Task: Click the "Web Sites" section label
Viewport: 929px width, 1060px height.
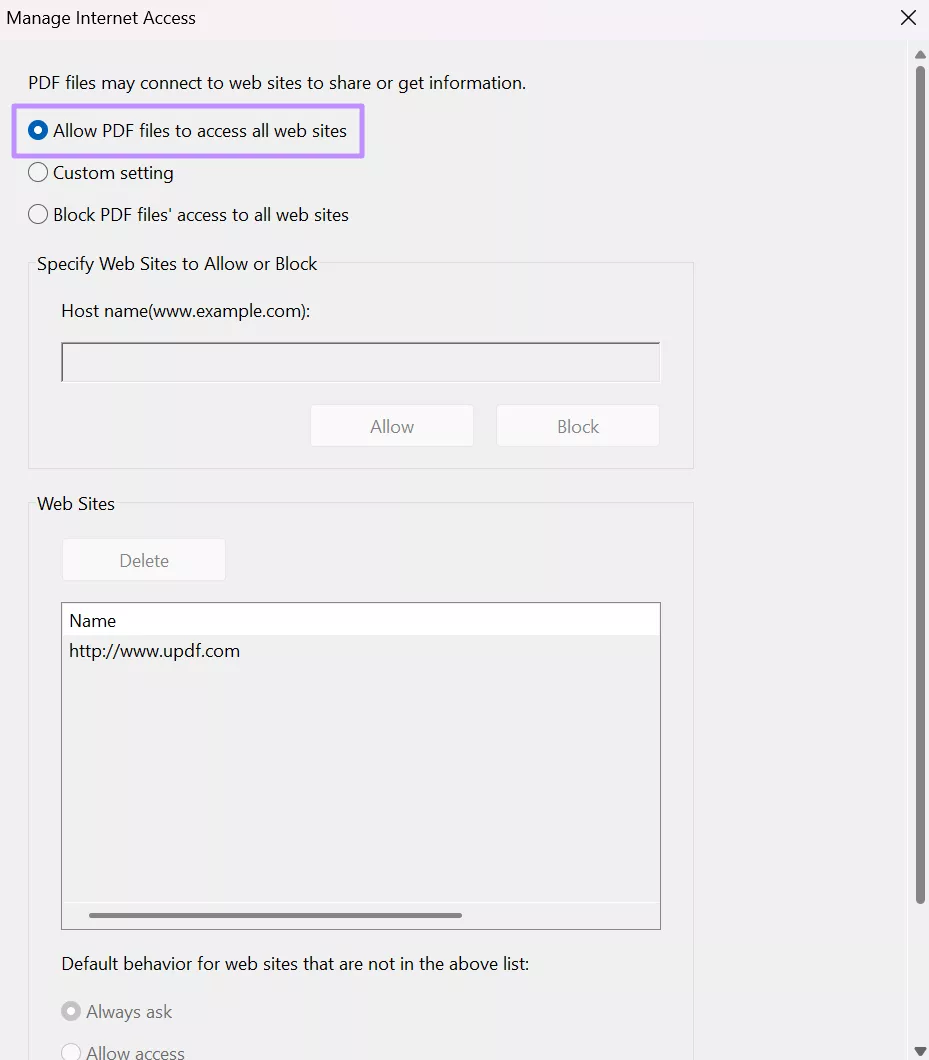Action: tap(76, 503)
